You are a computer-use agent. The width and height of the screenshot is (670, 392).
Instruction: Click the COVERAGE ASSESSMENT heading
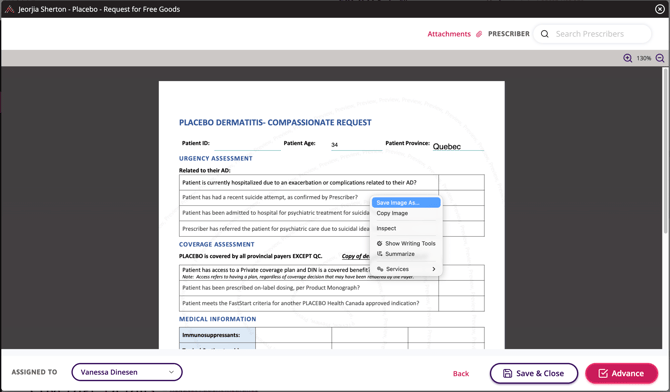click(217, 245)
